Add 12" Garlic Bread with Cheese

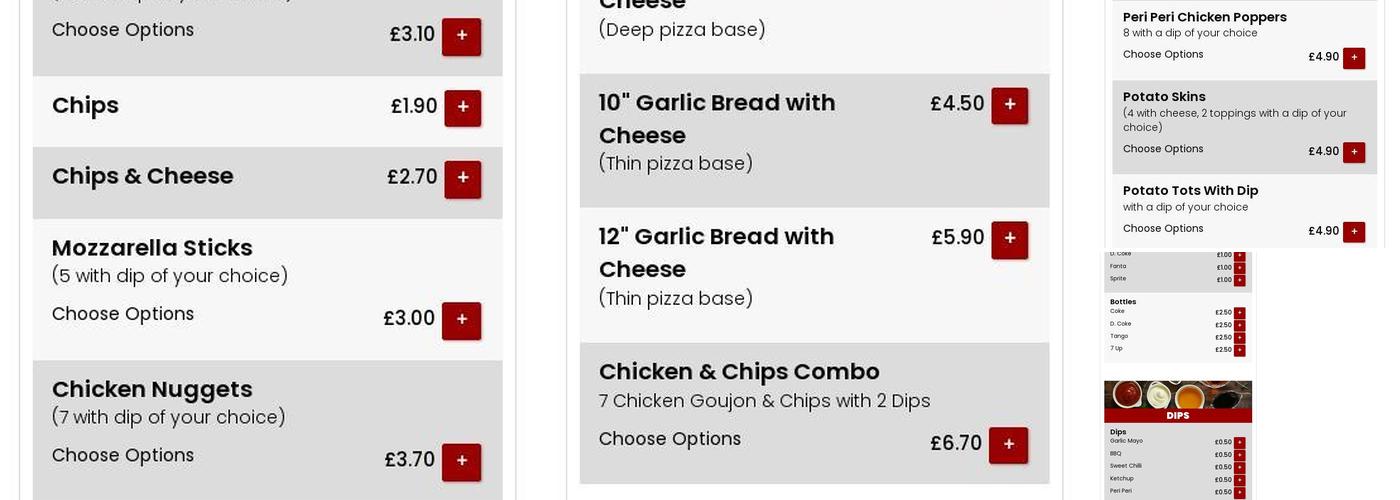1009,239
